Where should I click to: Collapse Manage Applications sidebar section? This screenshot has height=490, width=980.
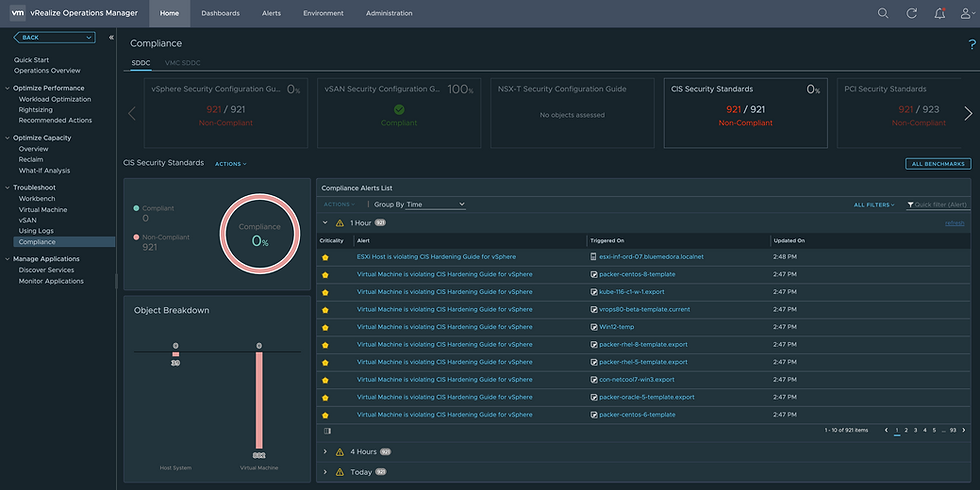(8, 259)
